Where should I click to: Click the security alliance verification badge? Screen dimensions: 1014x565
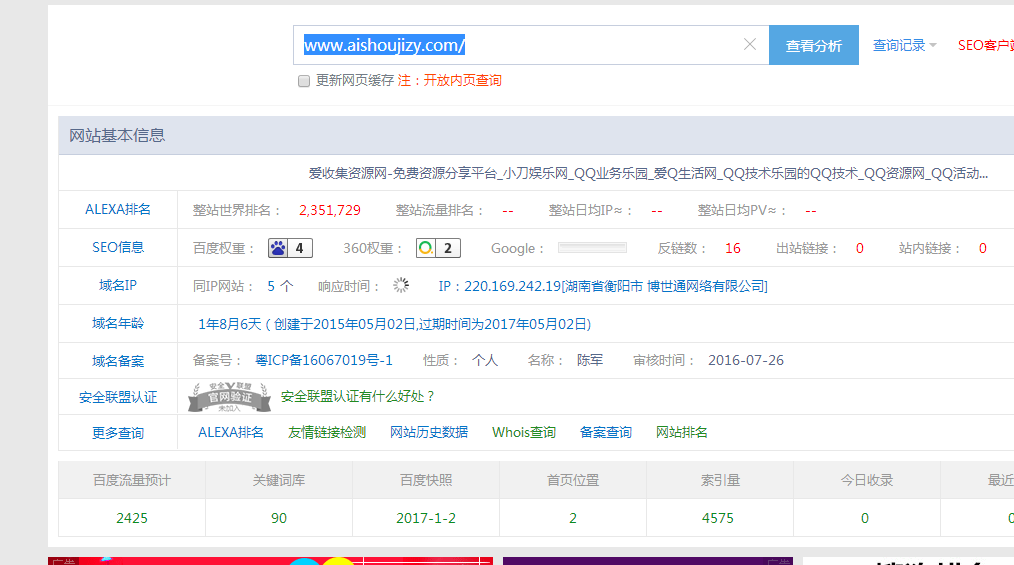point(229,397)
